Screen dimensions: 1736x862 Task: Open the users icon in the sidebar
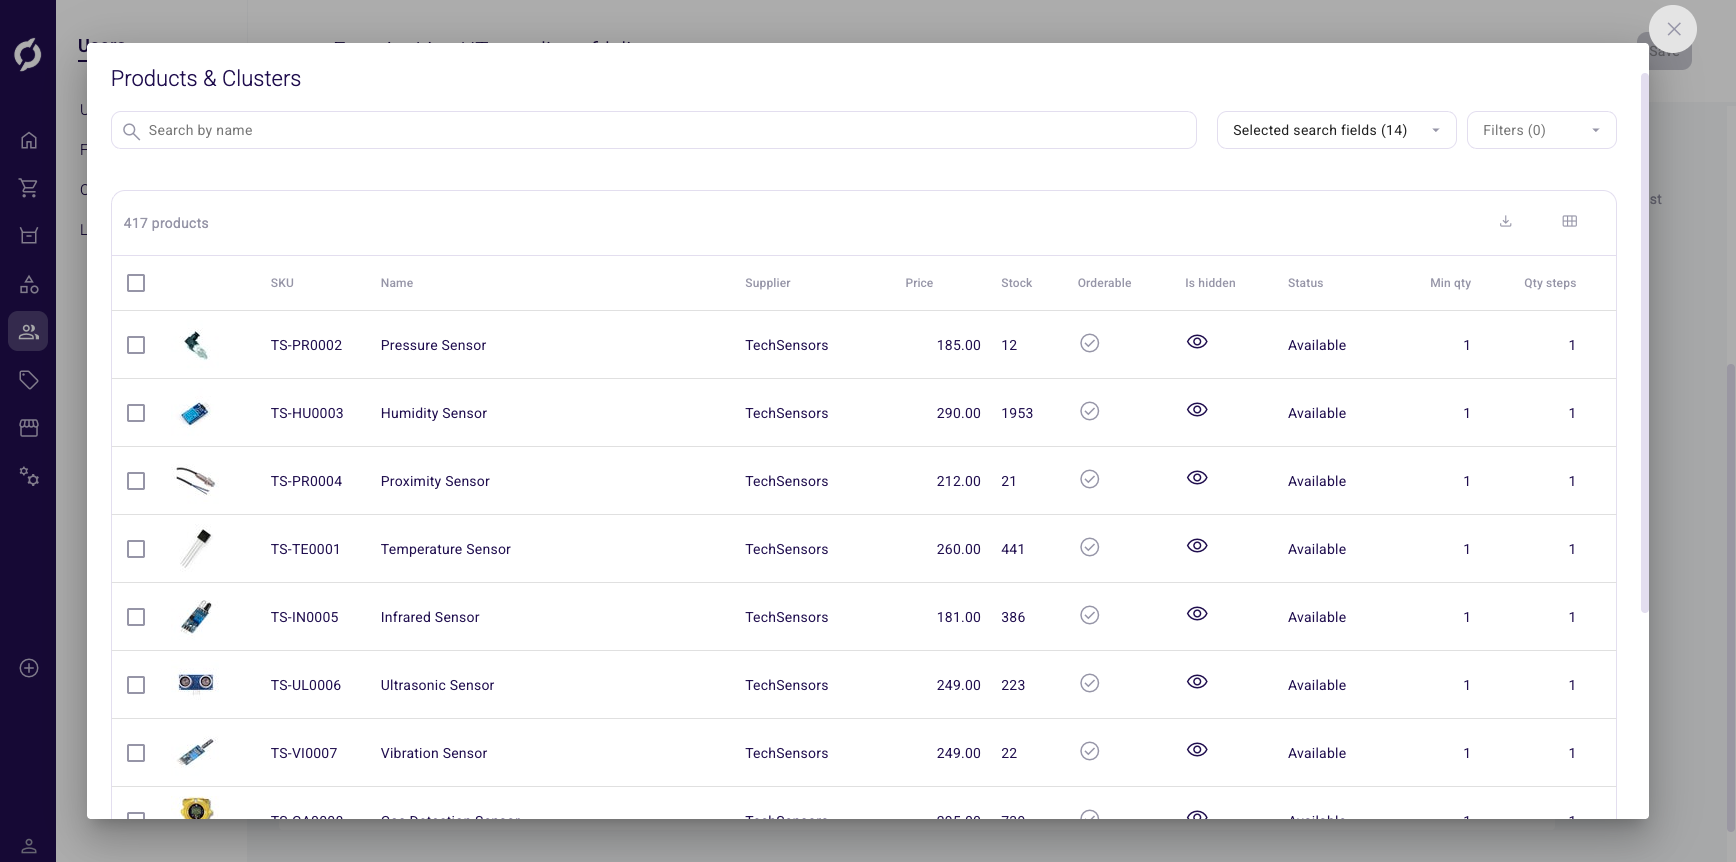[x=29, y=331]
